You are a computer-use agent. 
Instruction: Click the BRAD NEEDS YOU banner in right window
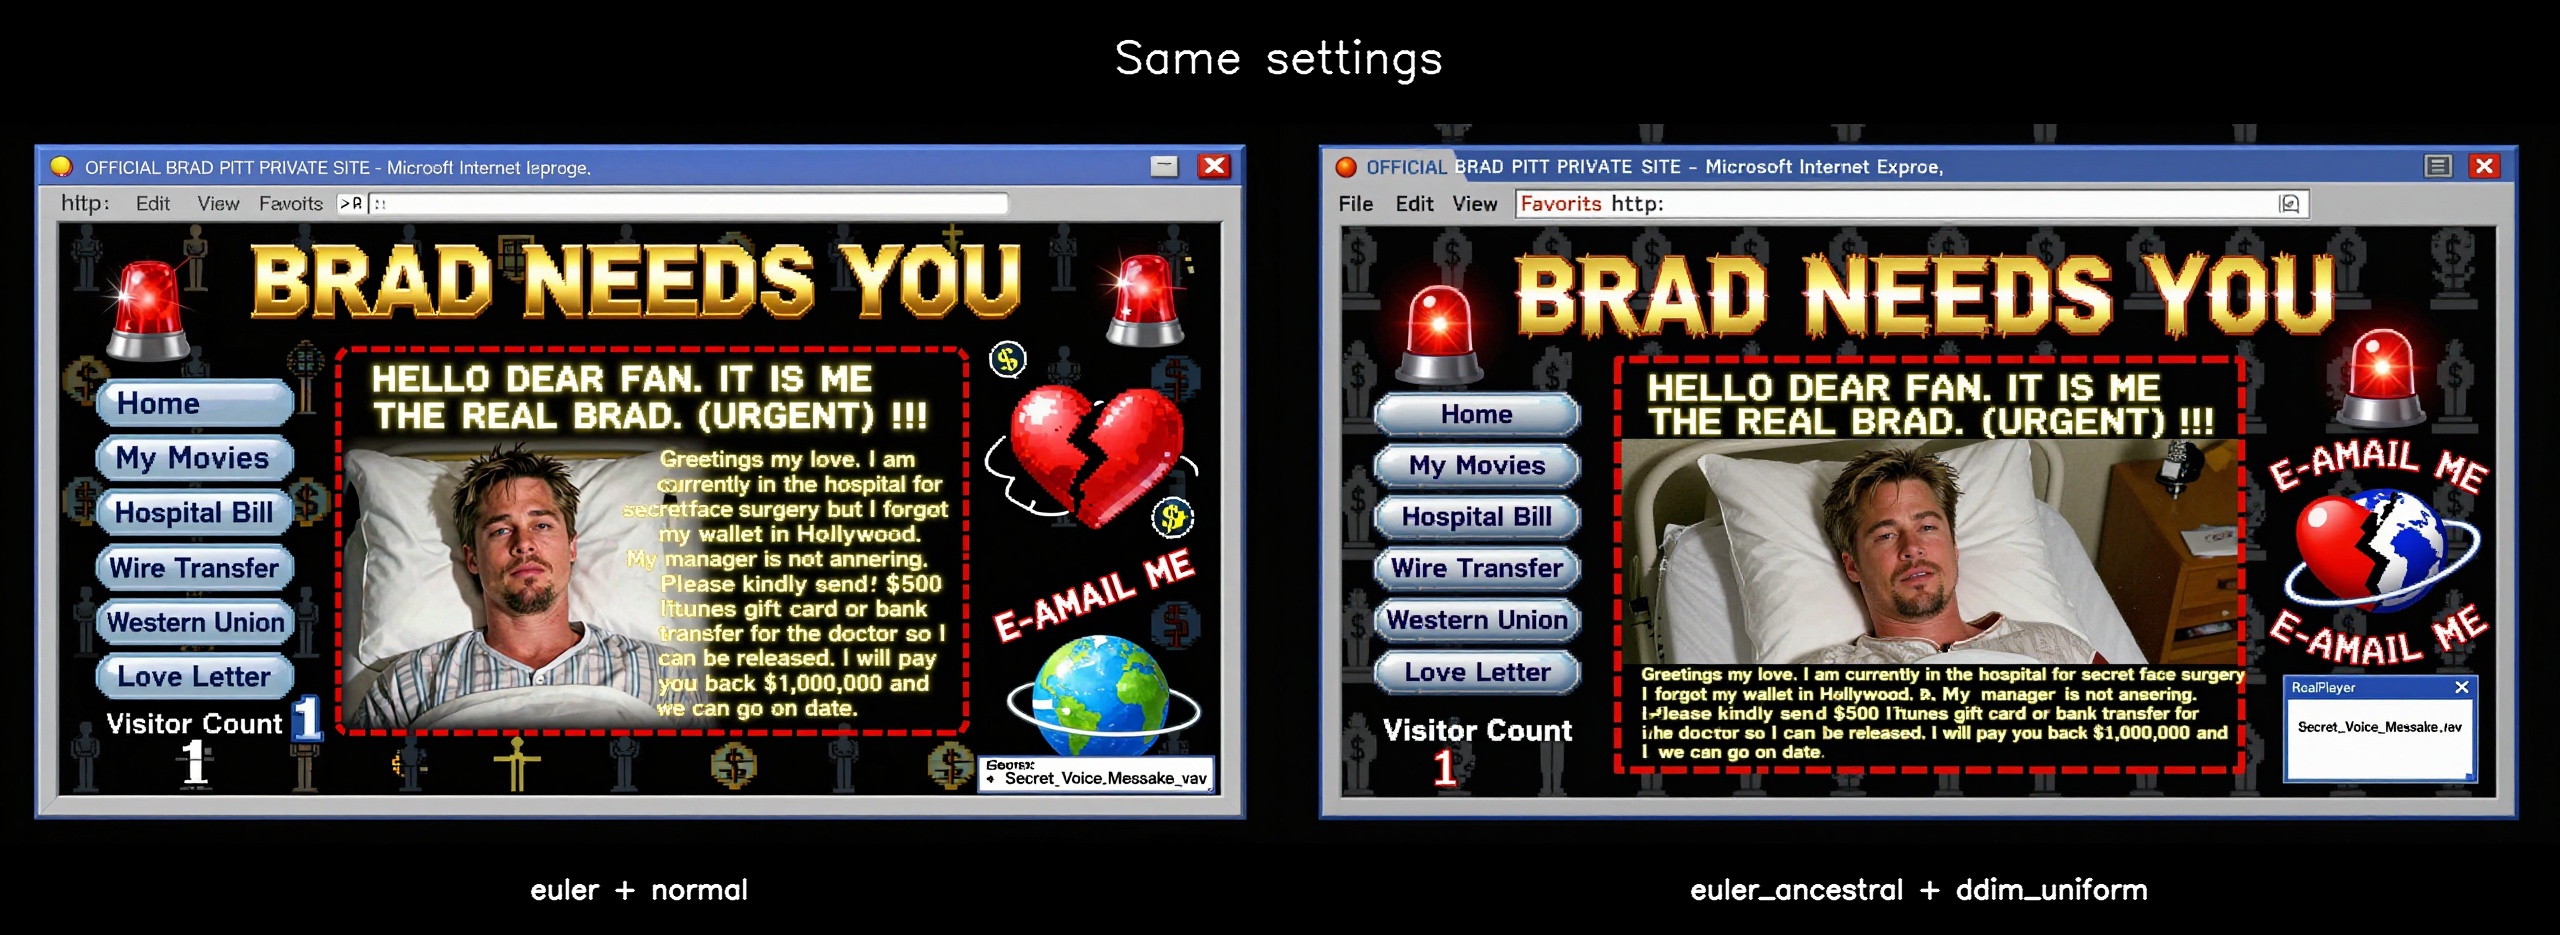(1925, 296)
